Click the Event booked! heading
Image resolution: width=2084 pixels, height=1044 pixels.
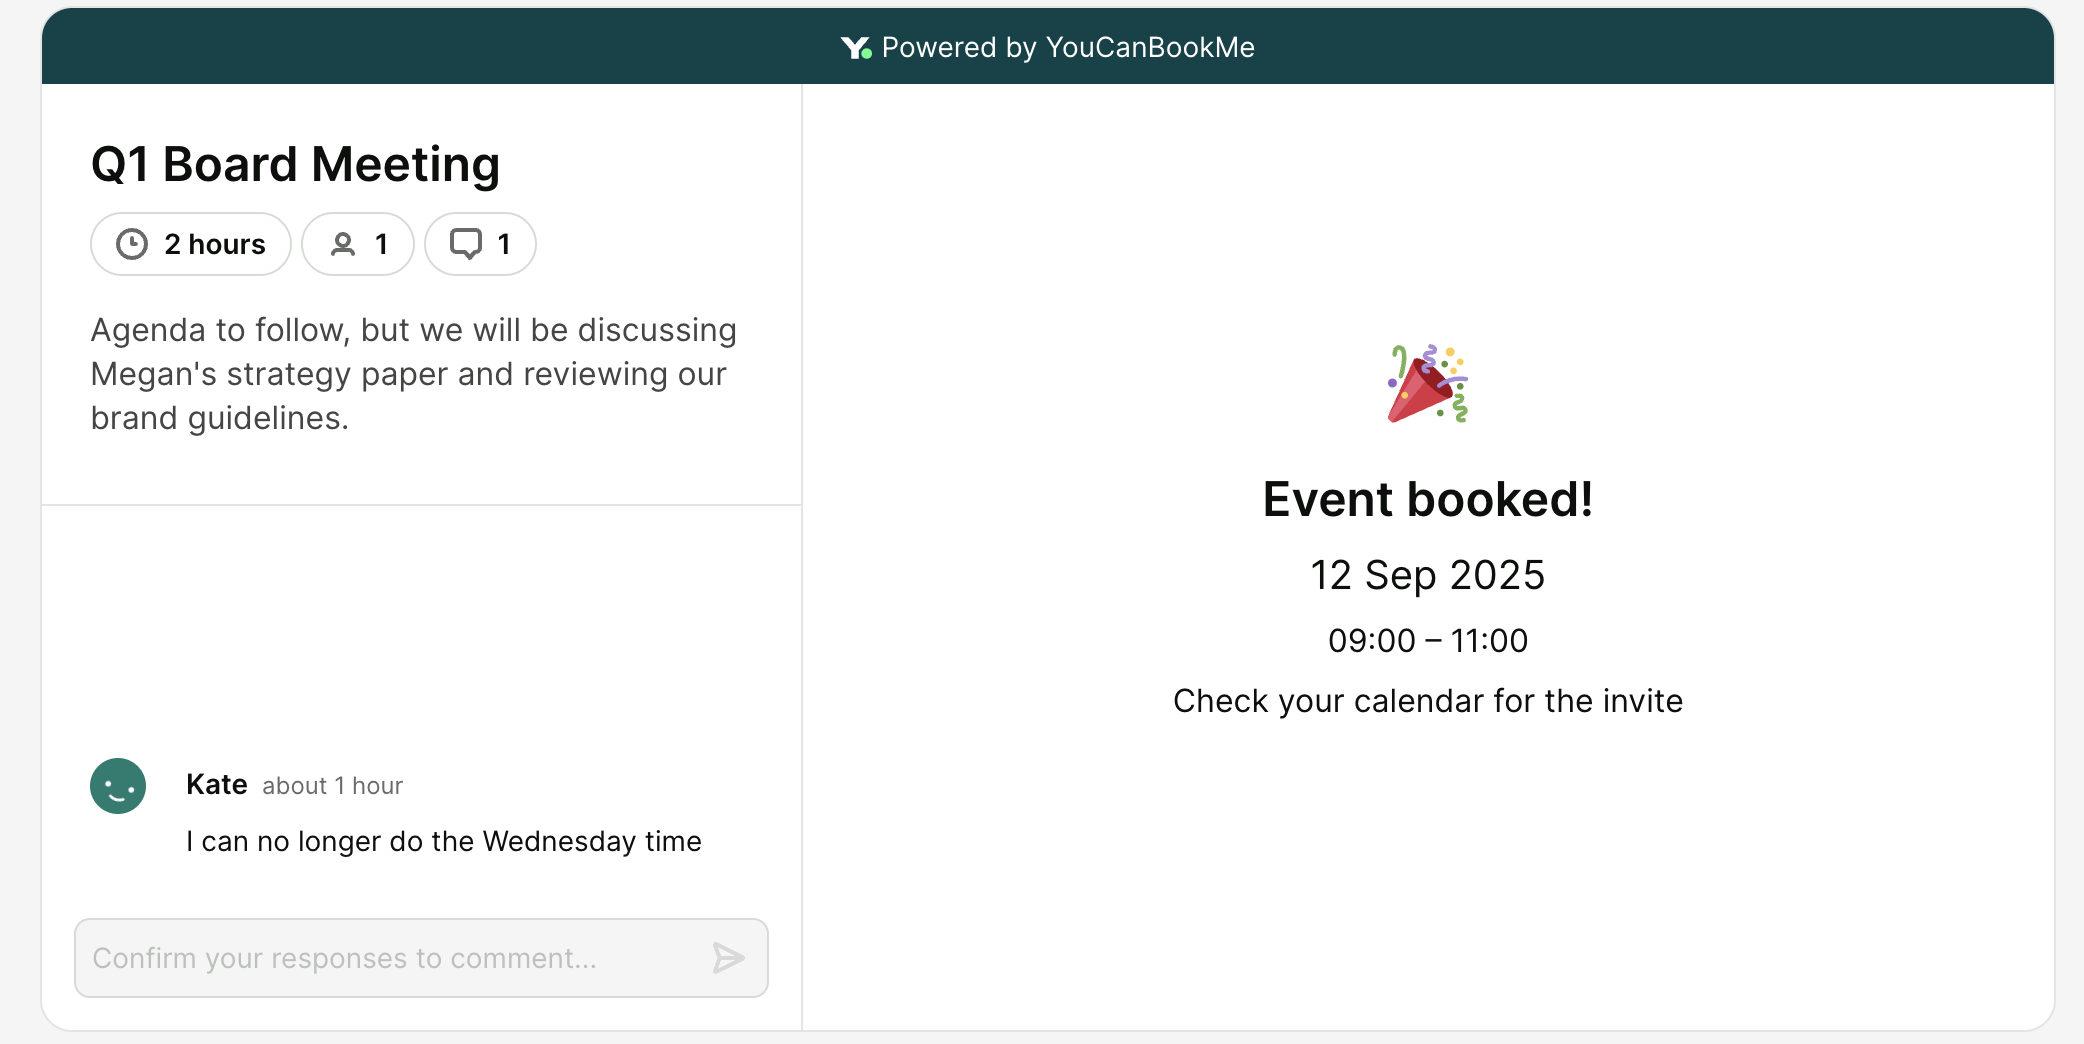pos(1427,499)
